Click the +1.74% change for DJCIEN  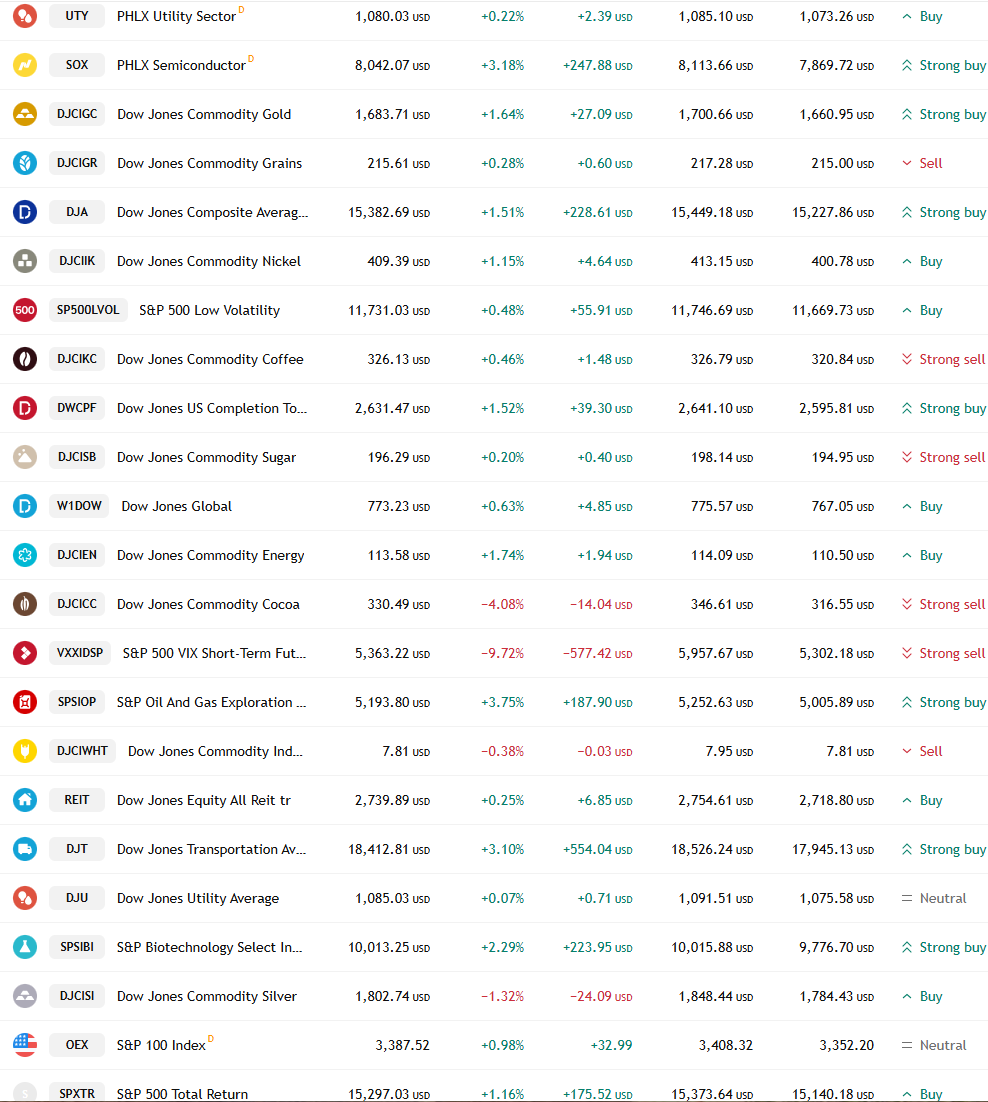tap(502, 555)
